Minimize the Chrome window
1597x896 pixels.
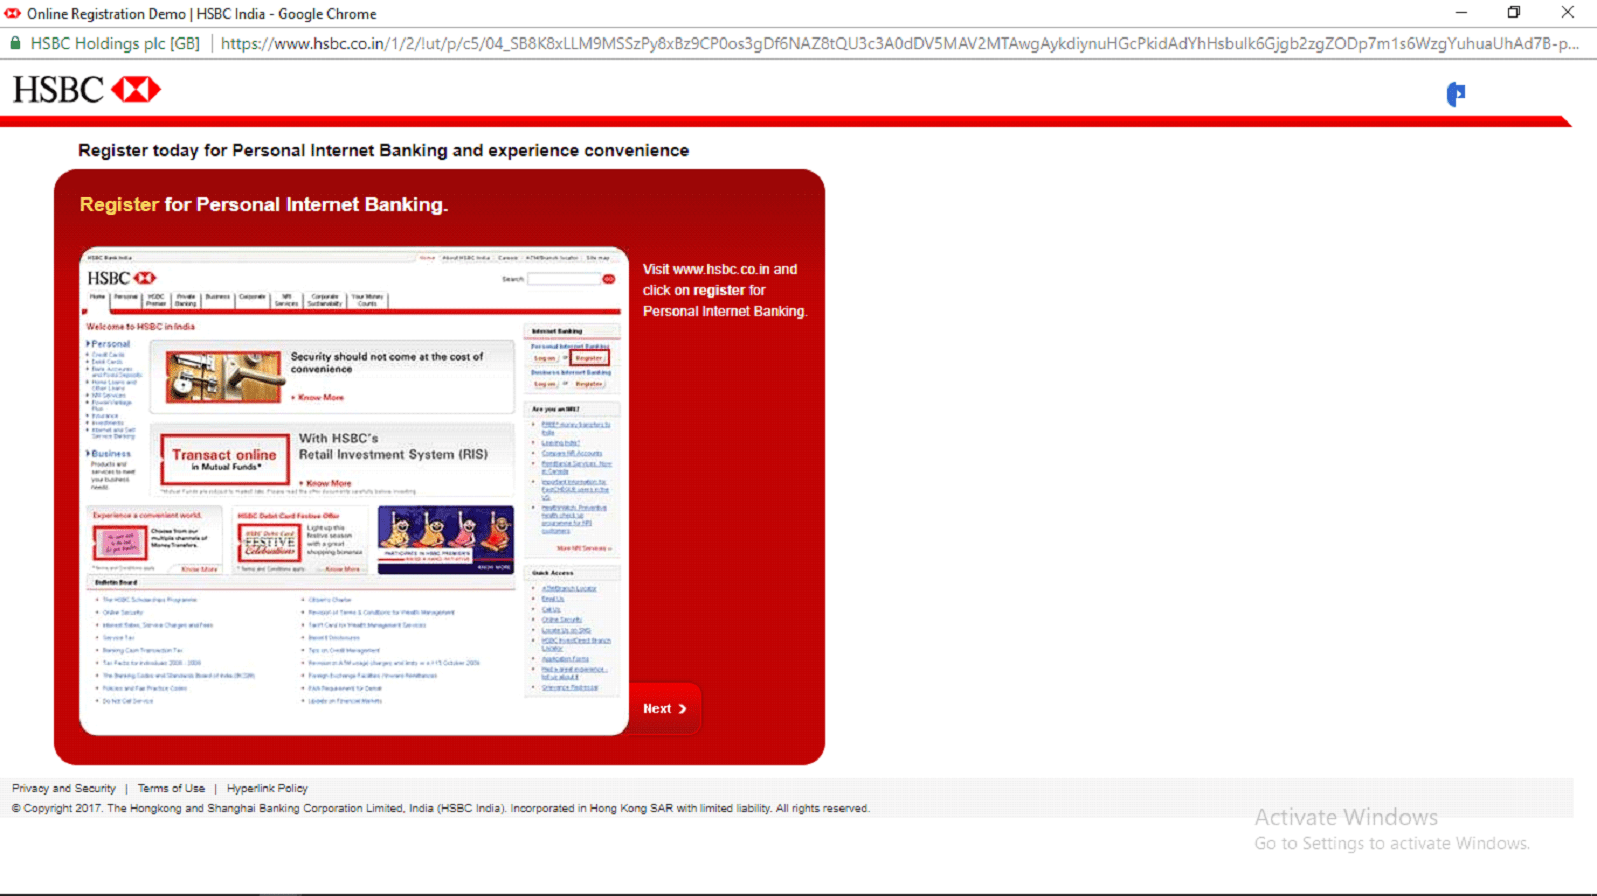1461,13
